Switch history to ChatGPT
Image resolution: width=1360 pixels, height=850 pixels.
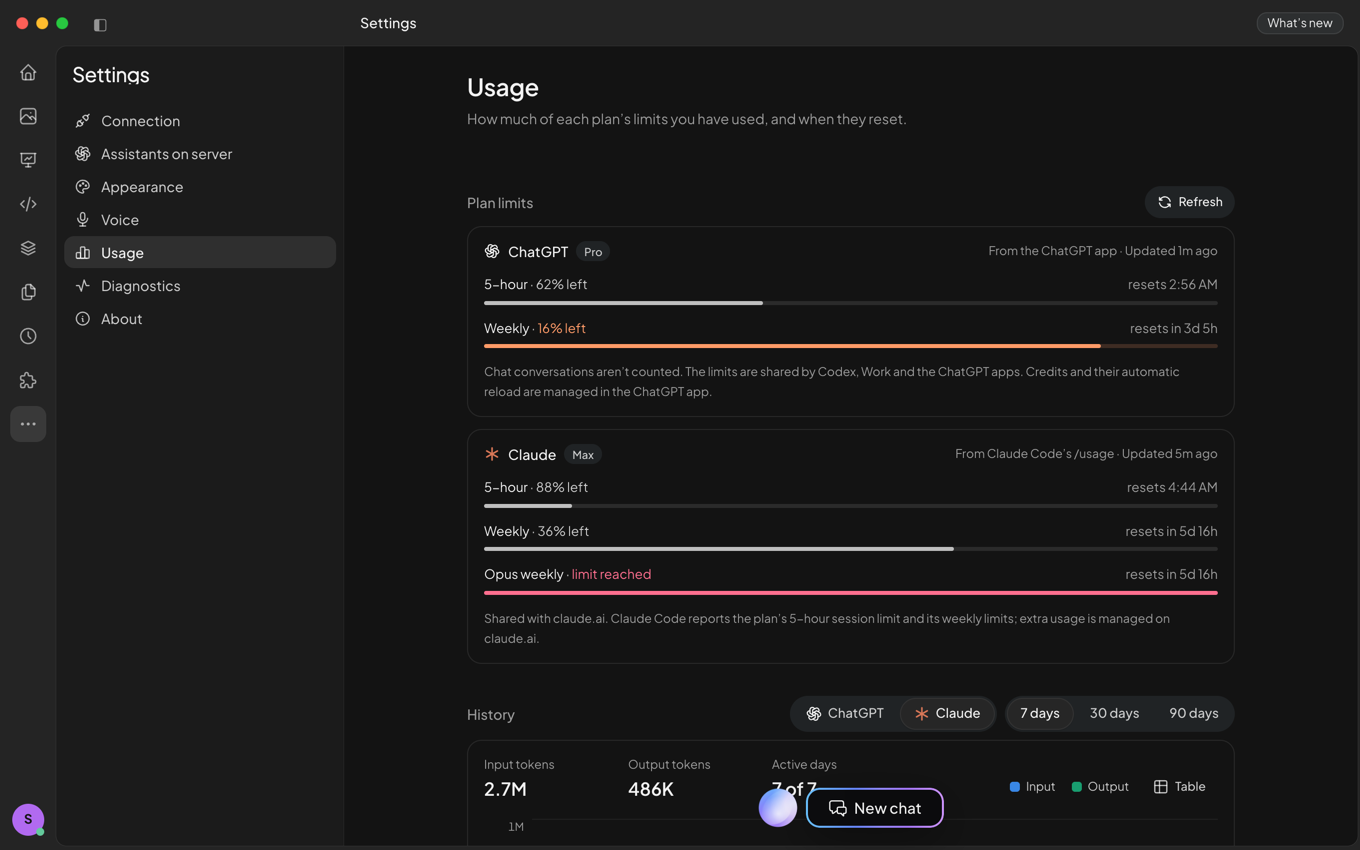[845, 713]
